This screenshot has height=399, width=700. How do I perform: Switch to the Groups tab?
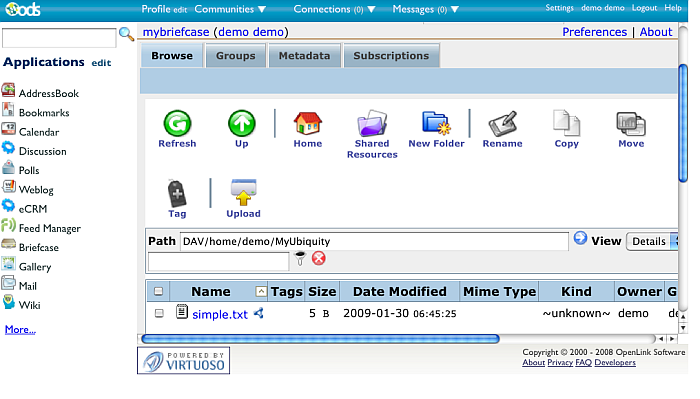click(x=236, y=55)
